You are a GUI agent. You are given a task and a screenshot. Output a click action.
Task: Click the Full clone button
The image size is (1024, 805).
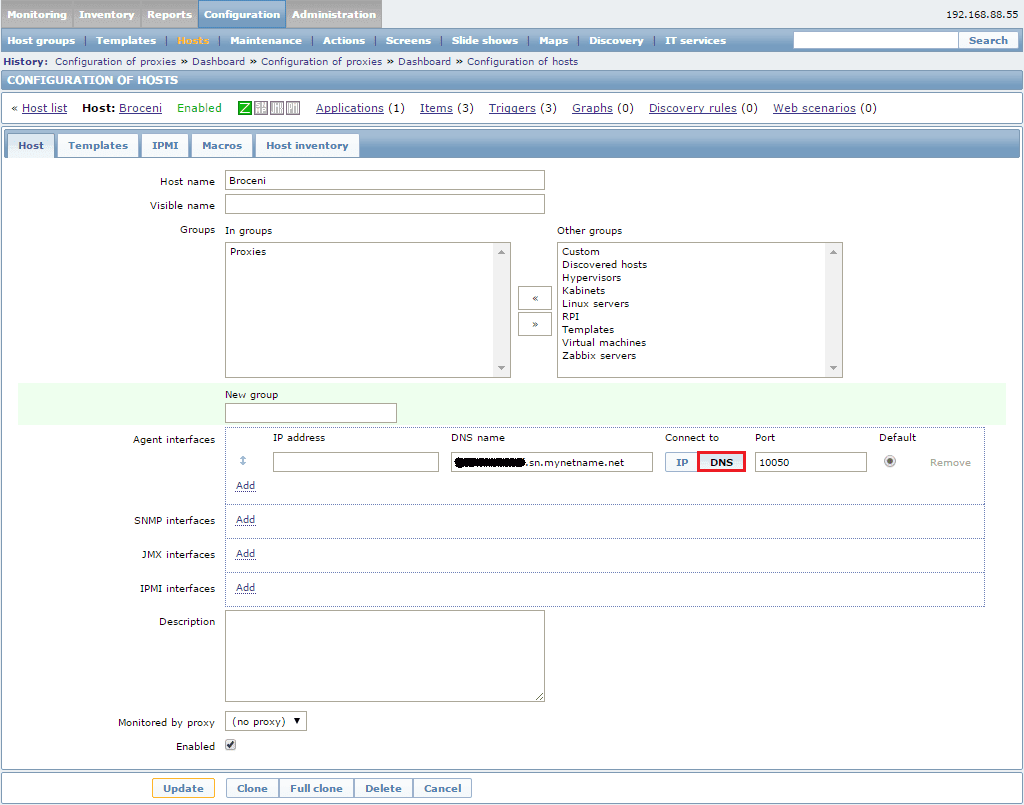coord(316,788)
